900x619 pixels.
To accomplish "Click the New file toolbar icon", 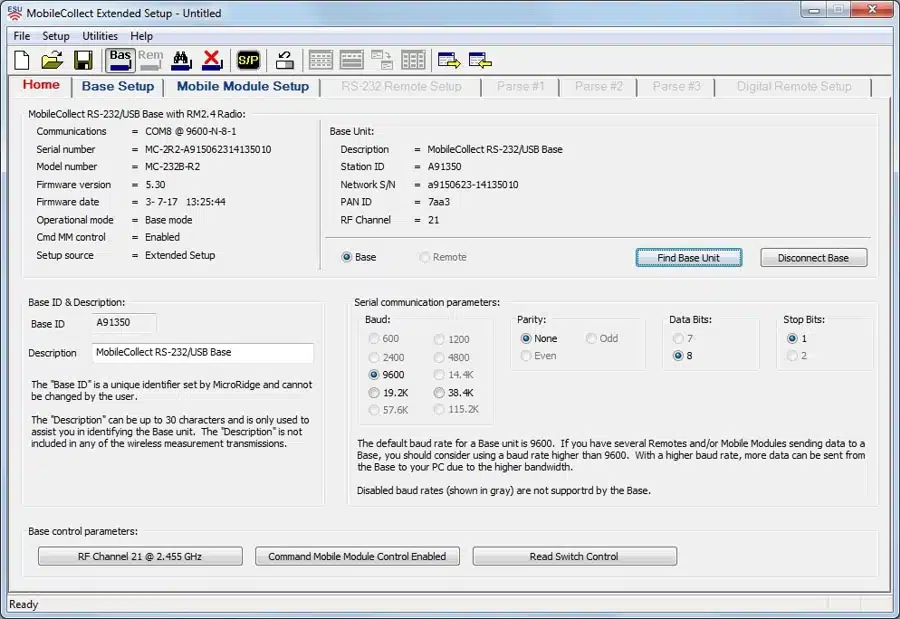I will tap(22, 60).
